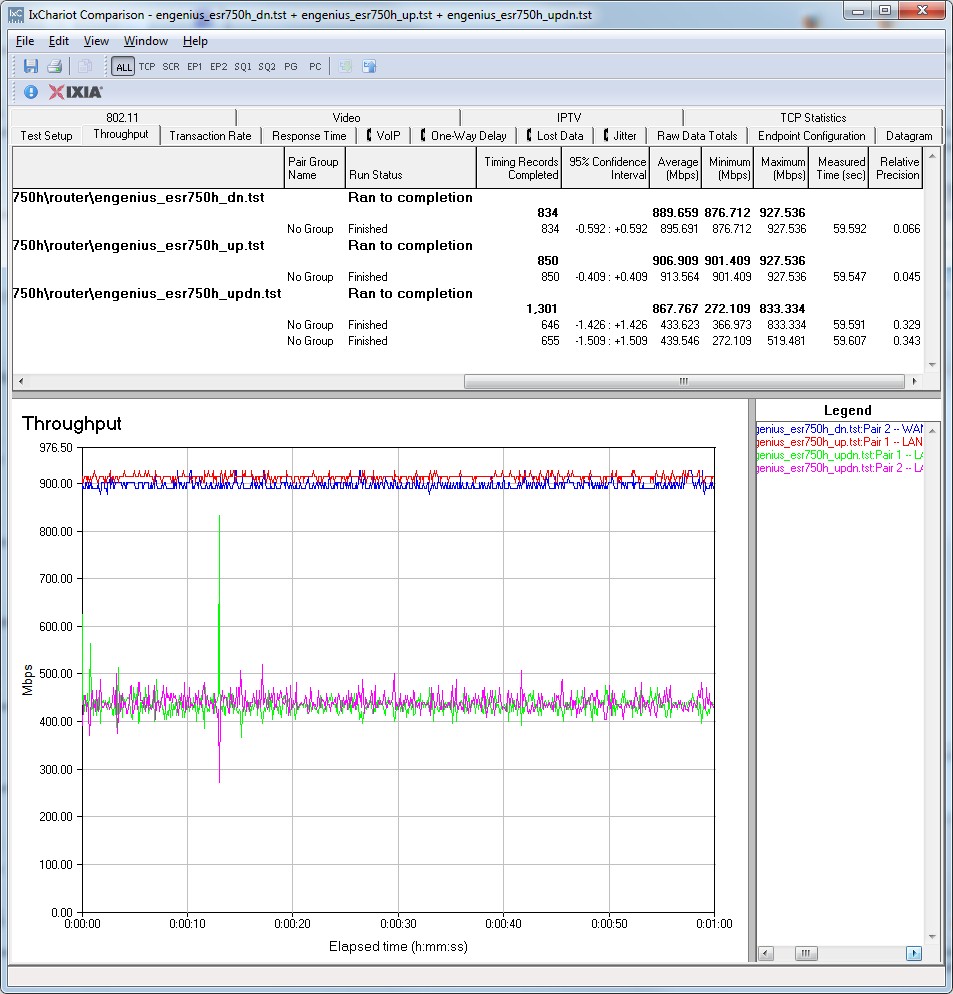953x994 pixels.
Task: Toggle the SQ2 filter button
Action: coord(267,67)
